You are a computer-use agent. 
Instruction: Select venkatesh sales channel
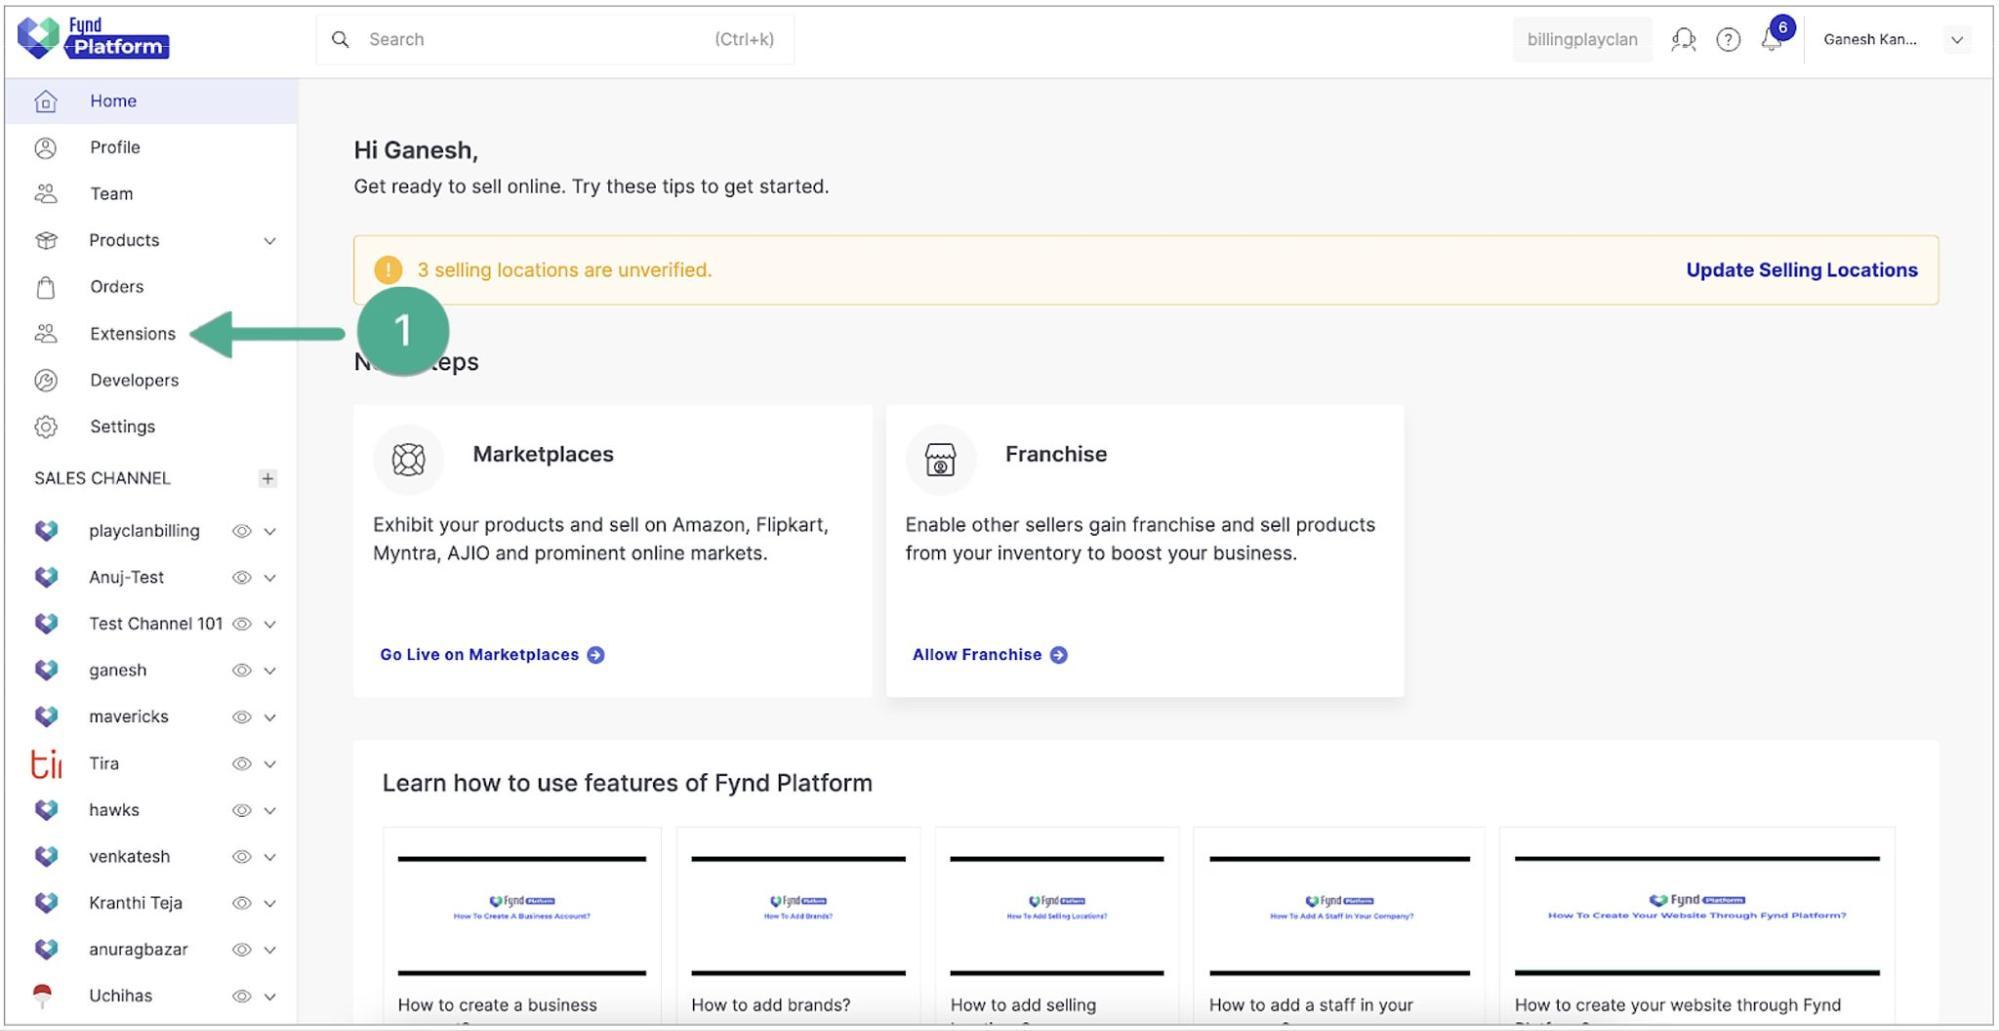click(x=129, y=857)
